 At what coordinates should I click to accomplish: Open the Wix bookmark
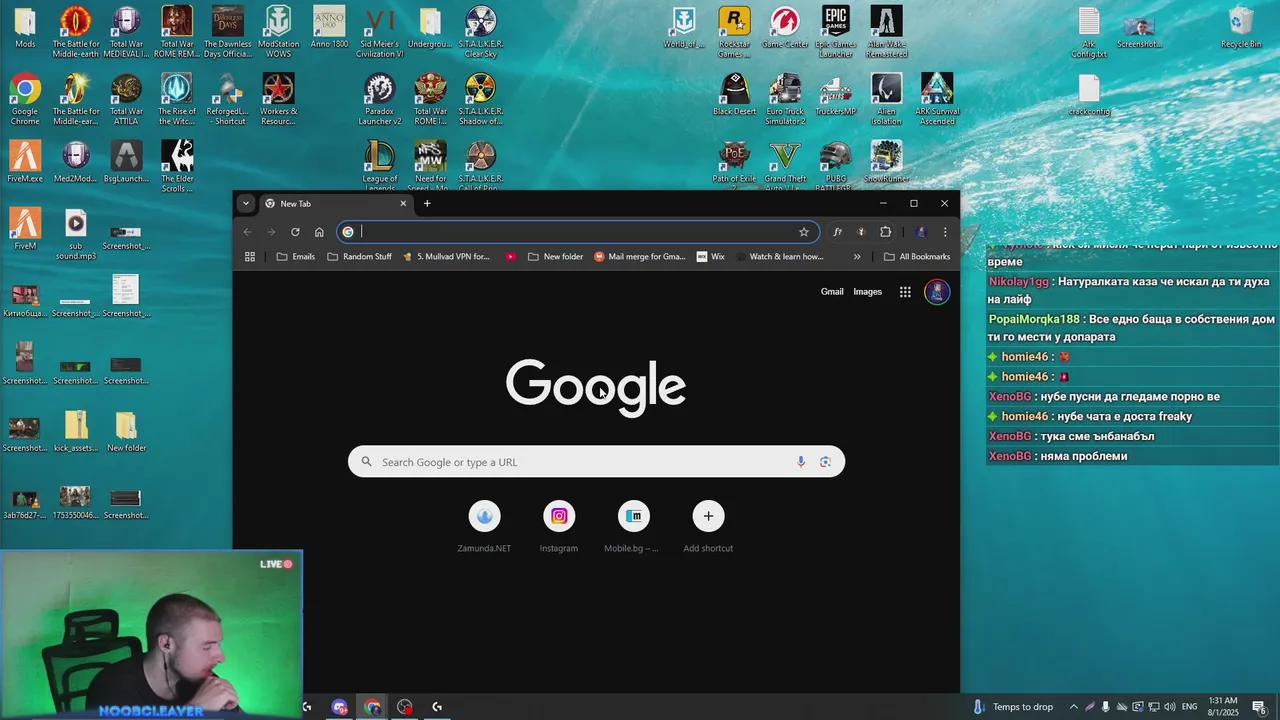click(x=711, y=257)
